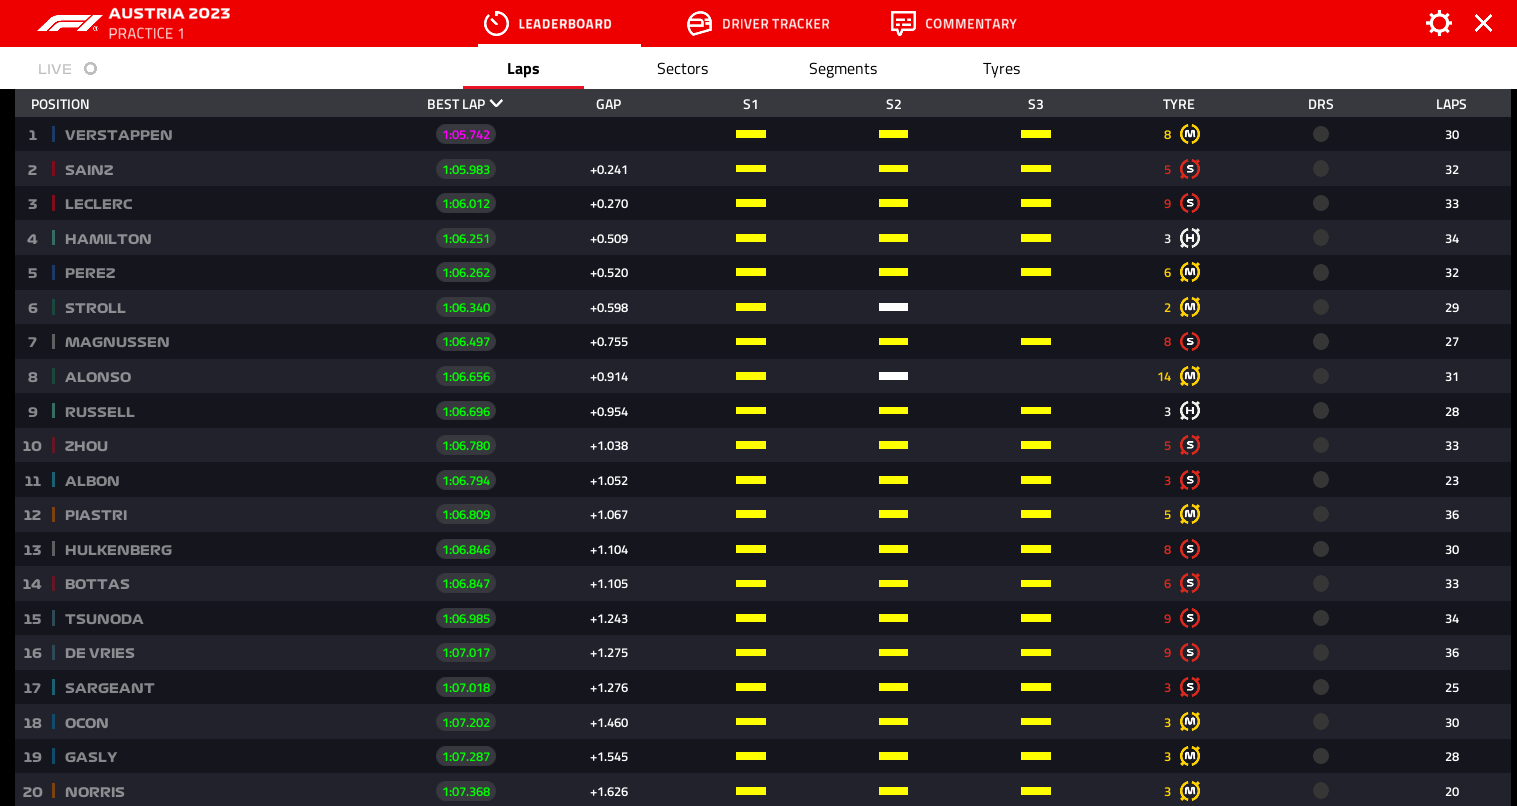Switch to the Sectors tab
Screen dimensions: 1517x806
(682, 69)
